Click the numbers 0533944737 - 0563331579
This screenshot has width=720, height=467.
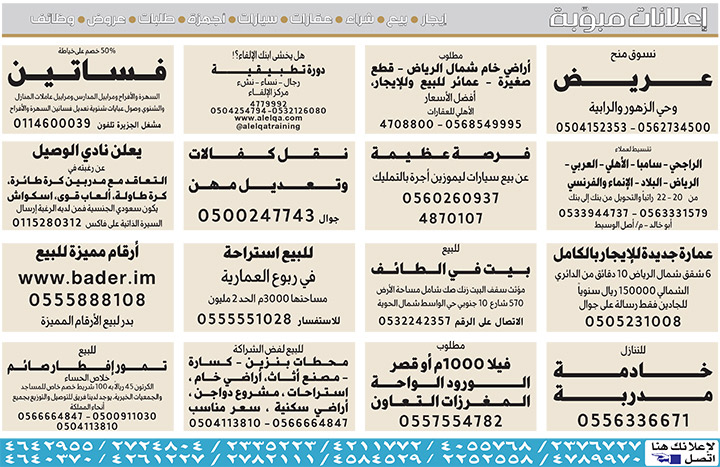[633, 213]
